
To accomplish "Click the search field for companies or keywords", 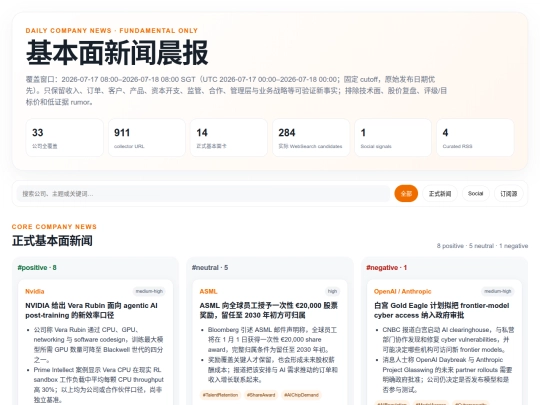I will (203, 194).
